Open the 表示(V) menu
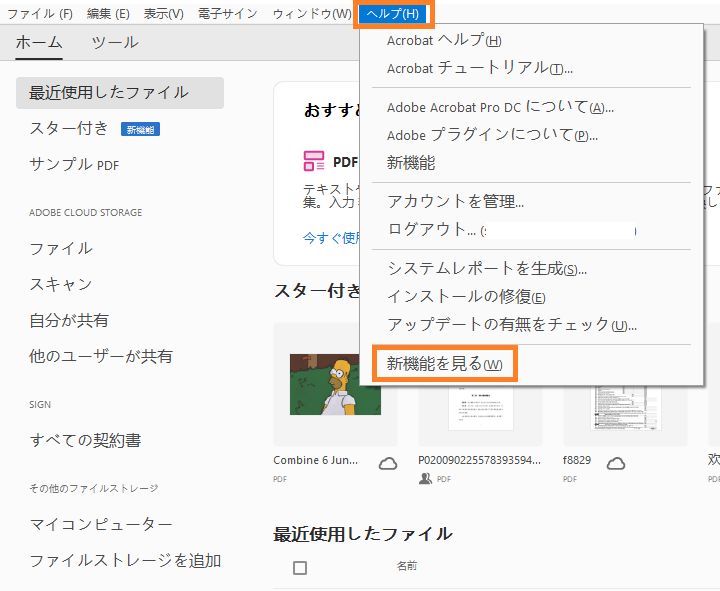This screenshot has width=720, height=591. 164,14
